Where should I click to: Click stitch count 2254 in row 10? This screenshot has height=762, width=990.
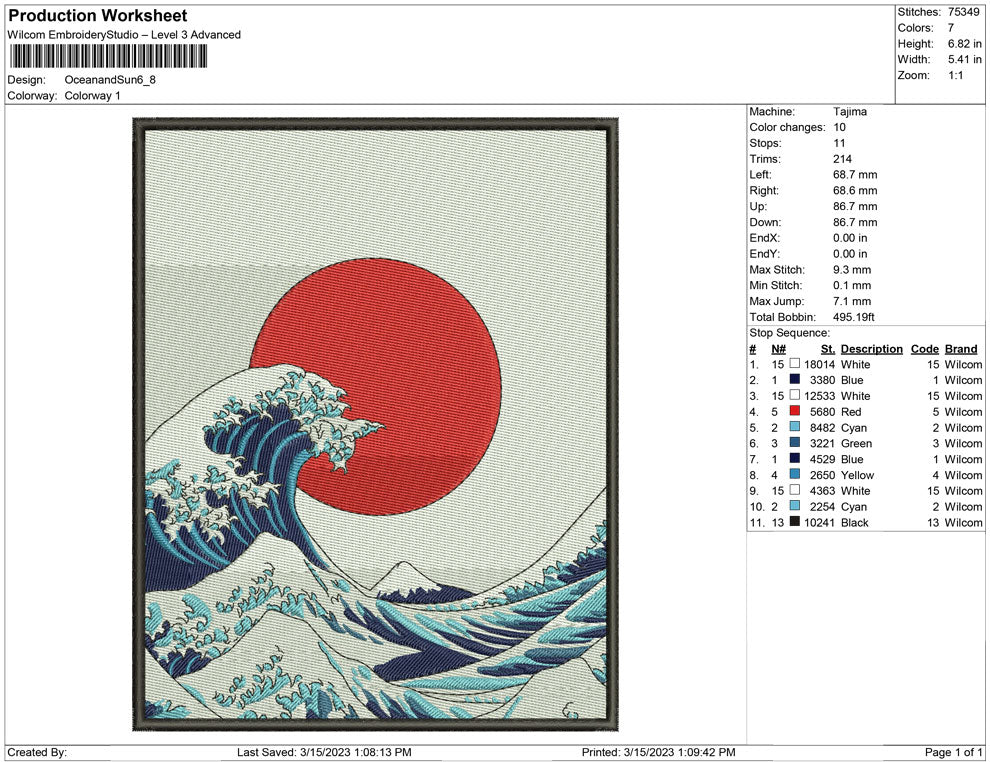[823, 506]
